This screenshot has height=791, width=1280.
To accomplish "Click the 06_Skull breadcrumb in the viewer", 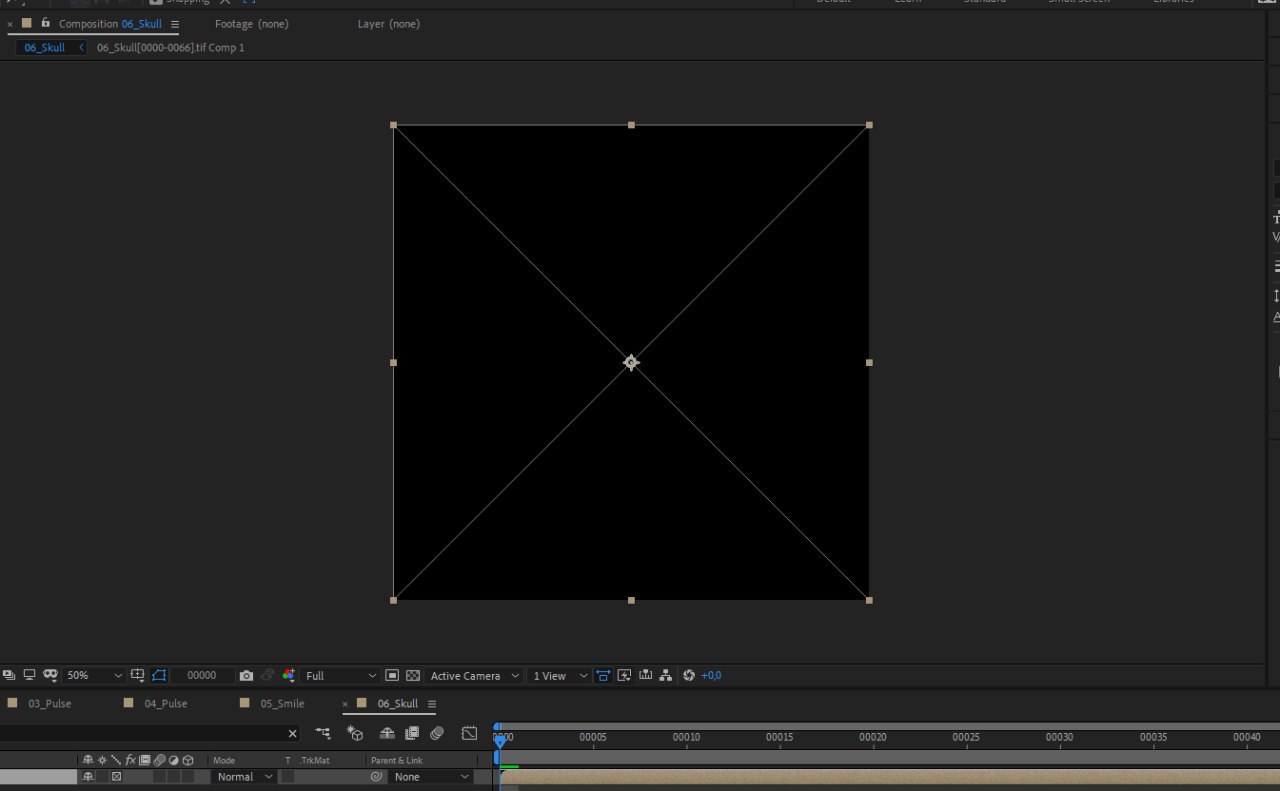I will pyautogui.click(x=44, y=48).
